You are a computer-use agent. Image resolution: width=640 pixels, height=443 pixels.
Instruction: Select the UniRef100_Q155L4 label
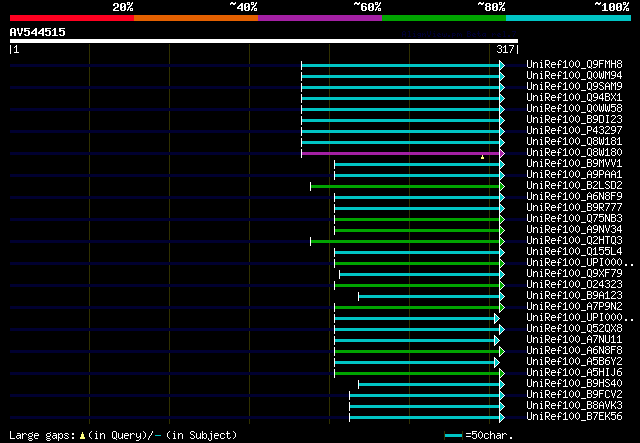574,252
